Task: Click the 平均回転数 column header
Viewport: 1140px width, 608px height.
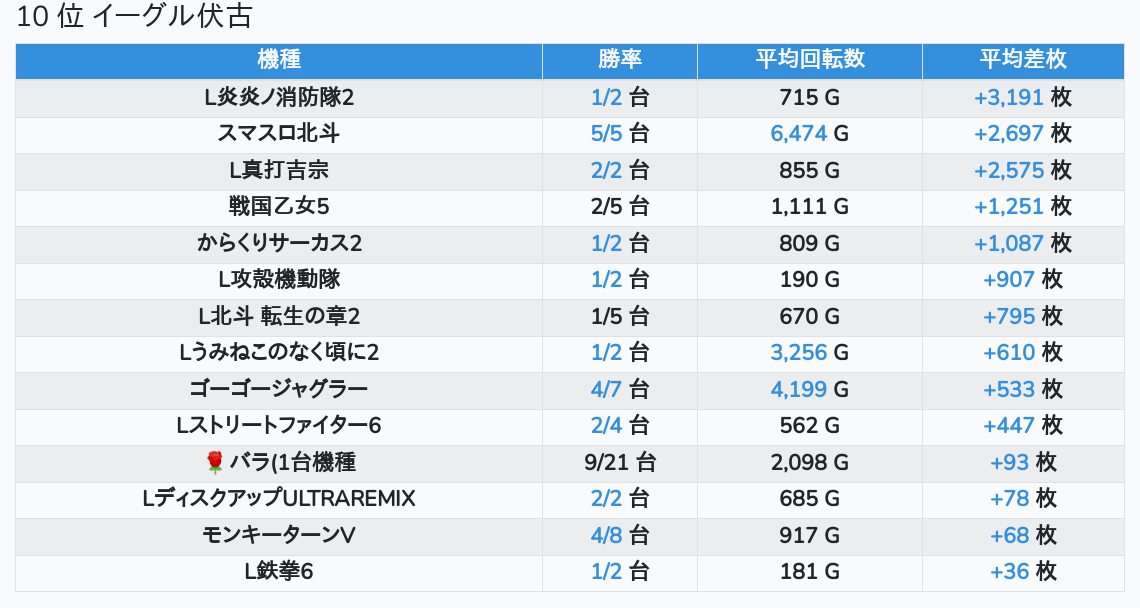Action: (809, 60)
